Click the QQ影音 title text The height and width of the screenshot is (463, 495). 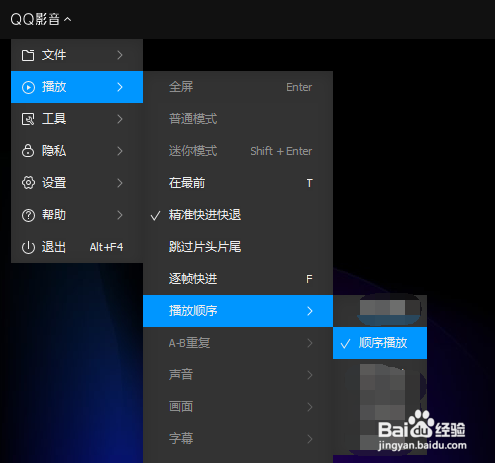pyautogui.click(x=35, y=19)
